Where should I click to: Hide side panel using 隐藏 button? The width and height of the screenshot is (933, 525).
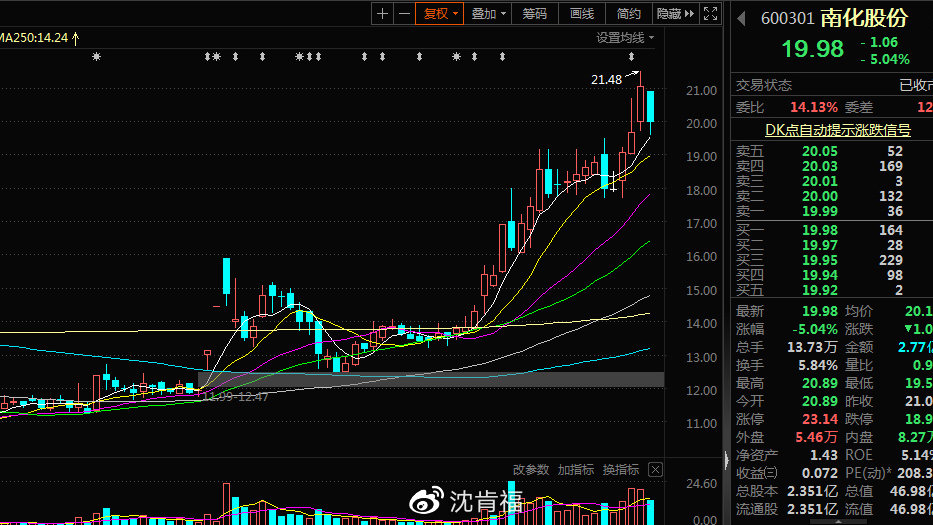pos(674,14)
